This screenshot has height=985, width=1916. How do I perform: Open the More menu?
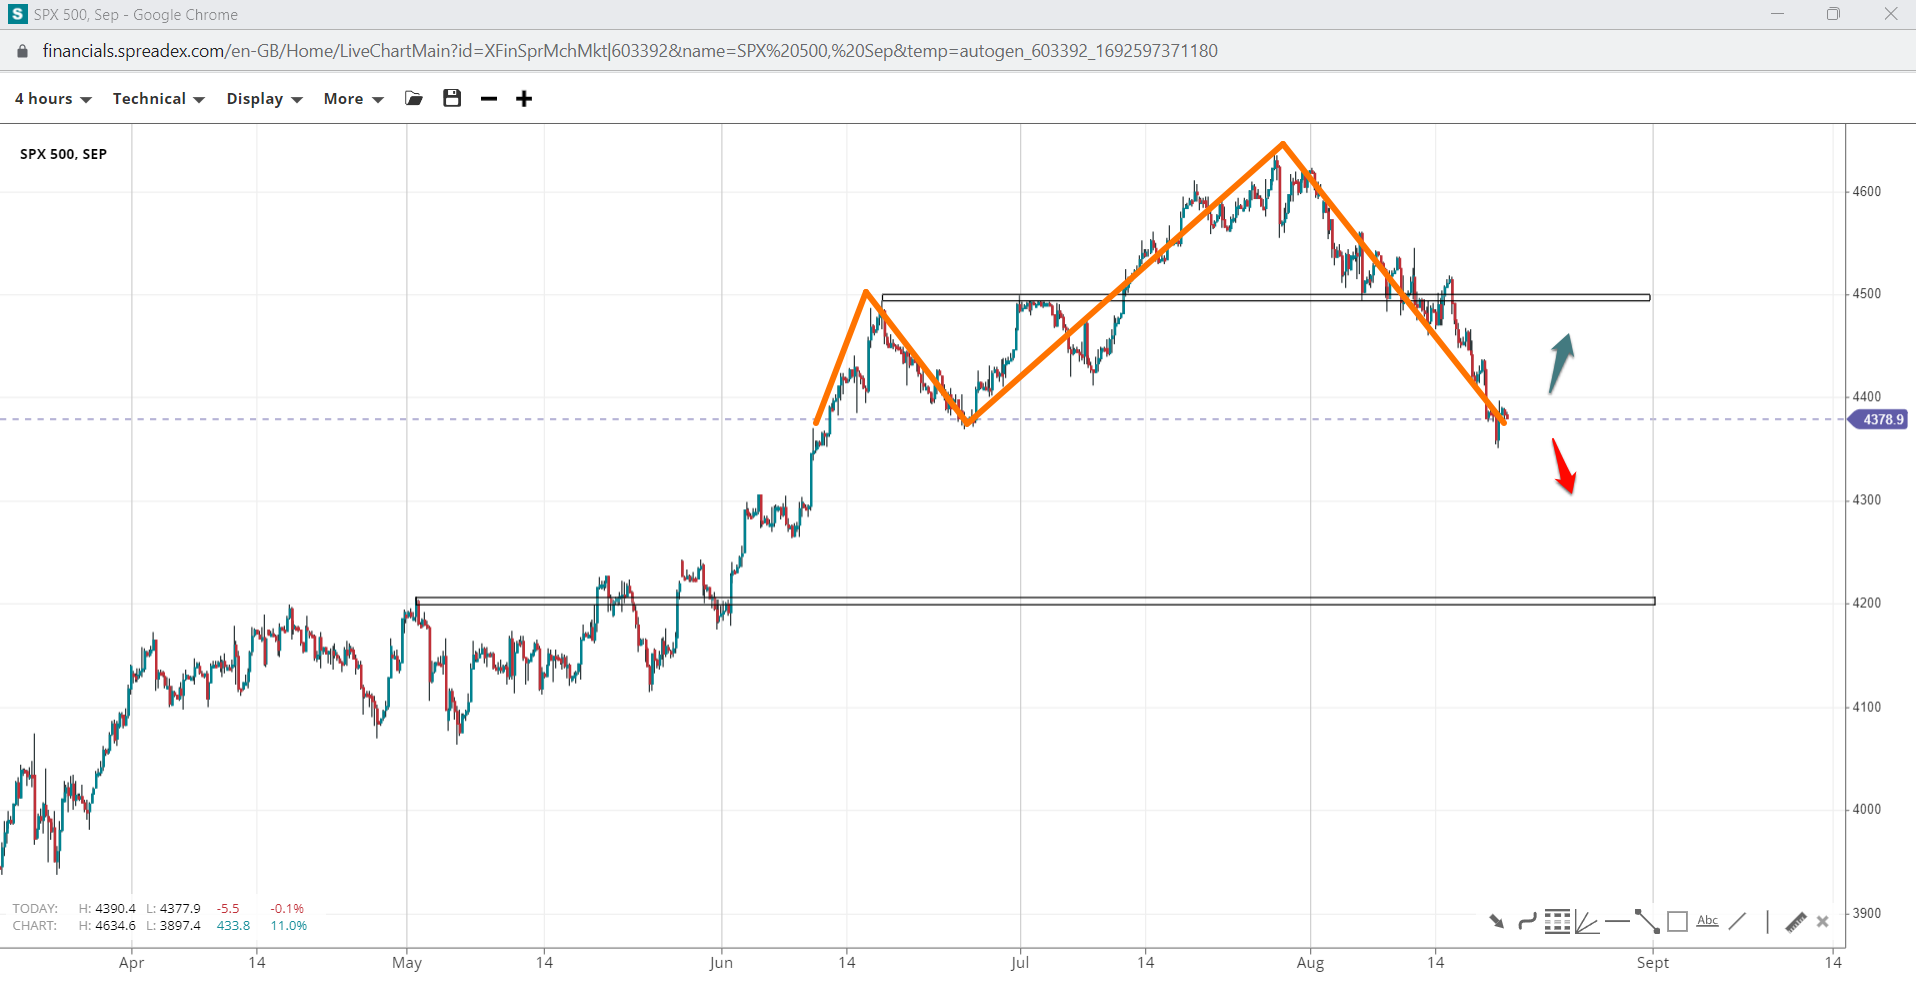353,98
